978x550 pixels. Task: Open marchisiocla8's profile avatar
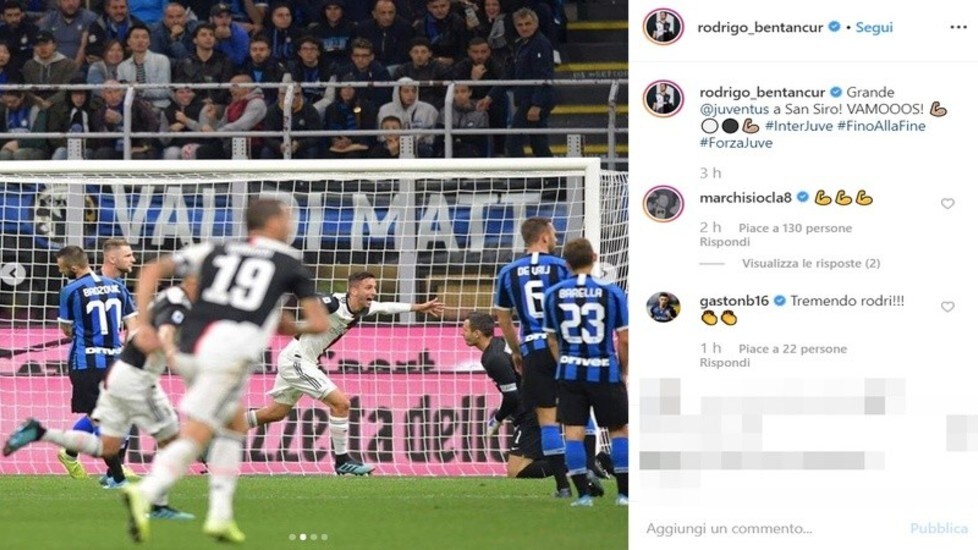663,204
